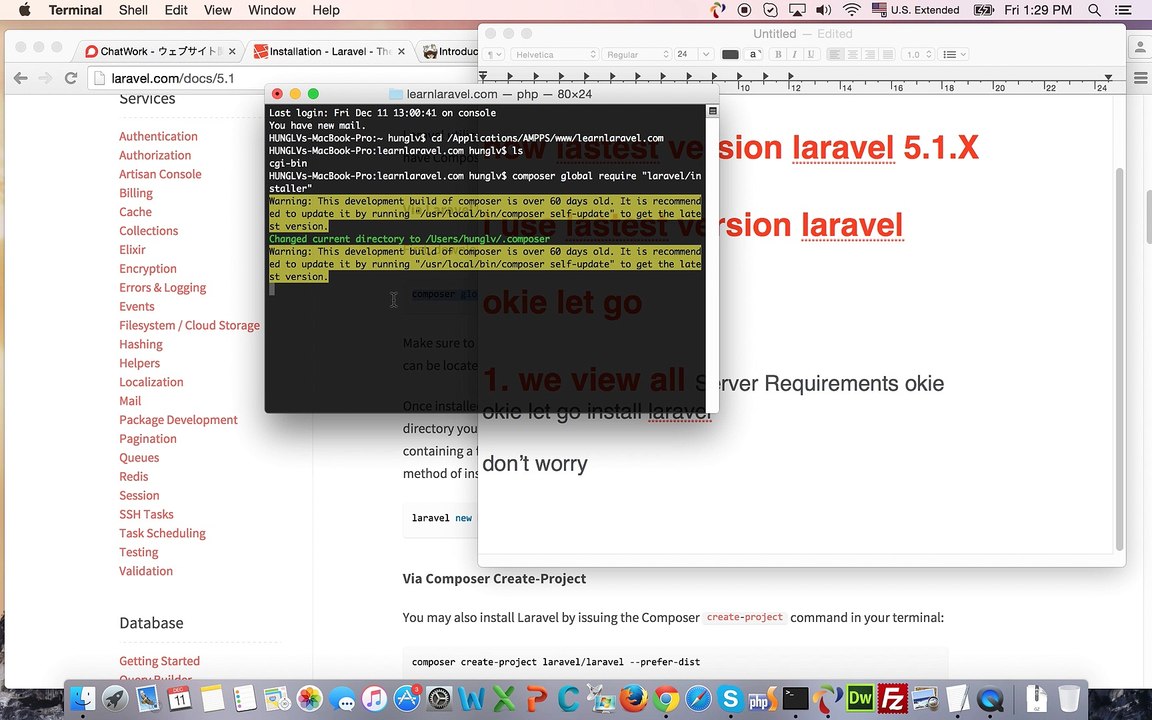Image resolution: width=1152 pixels, height=720 pixels.
Task: Open Skype from the Dock
Action: pos(730,698)
